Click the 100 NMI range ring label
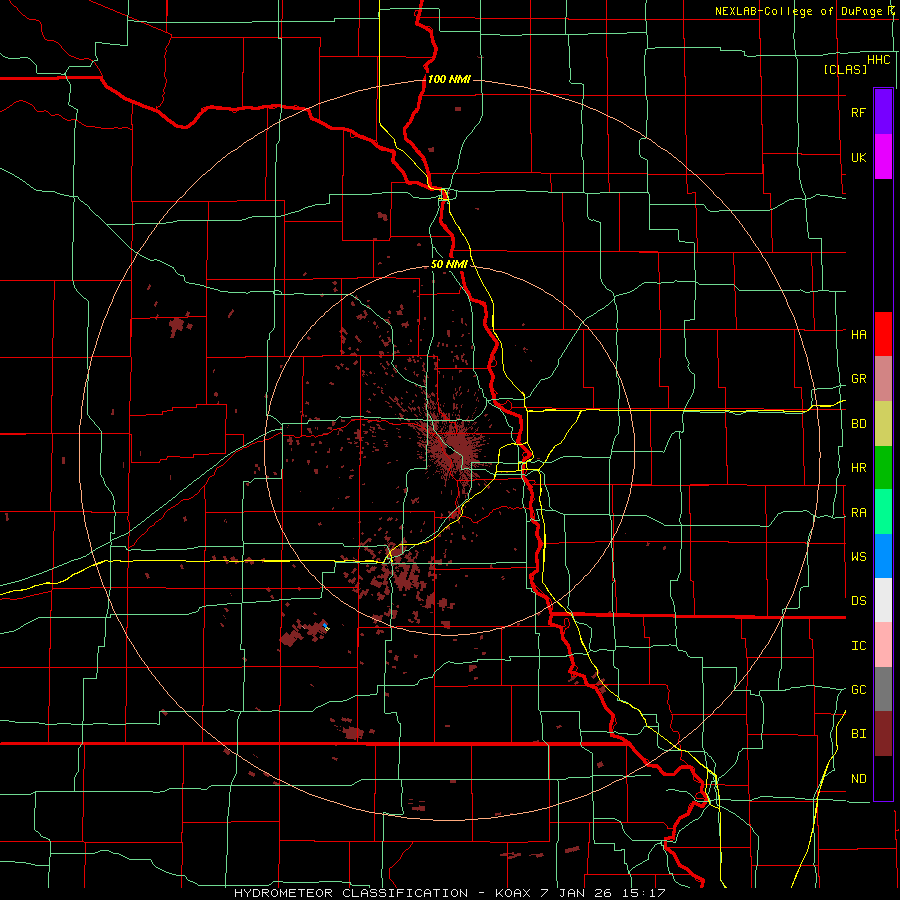 click(449, 79)
